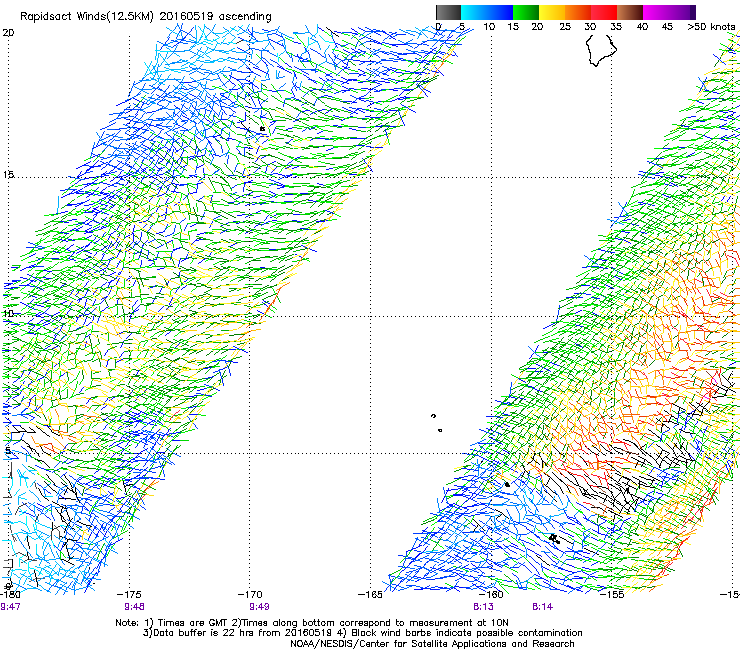
Task: Click the cyan-blue 5-15 knots legend swatch
Action: click(x=487, y=12)
